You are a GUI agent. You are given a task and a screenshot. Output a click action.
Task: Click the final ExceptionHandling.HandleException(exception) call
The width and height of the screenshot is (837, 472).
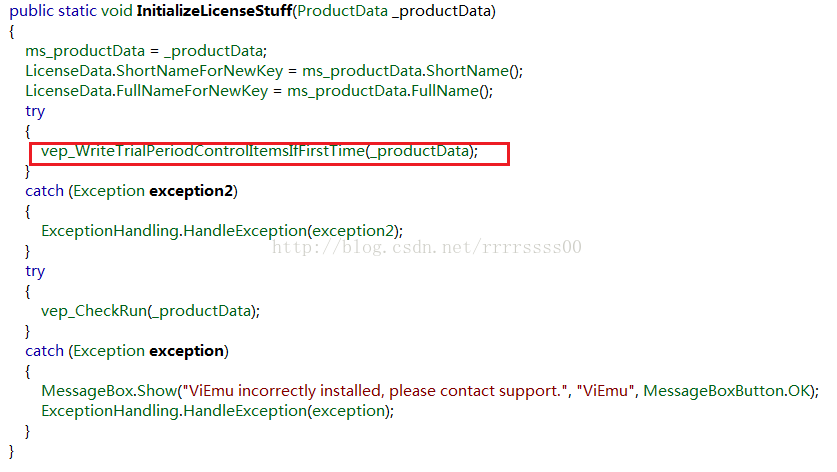pyautogui.click(x=218, y=412)
